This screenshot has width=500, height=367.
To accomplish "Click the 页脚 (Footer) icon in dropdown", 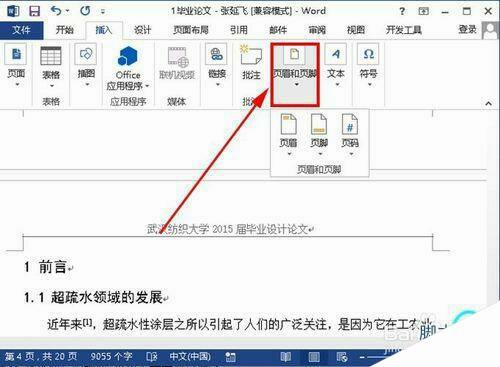I will click(x=319, y=124).
